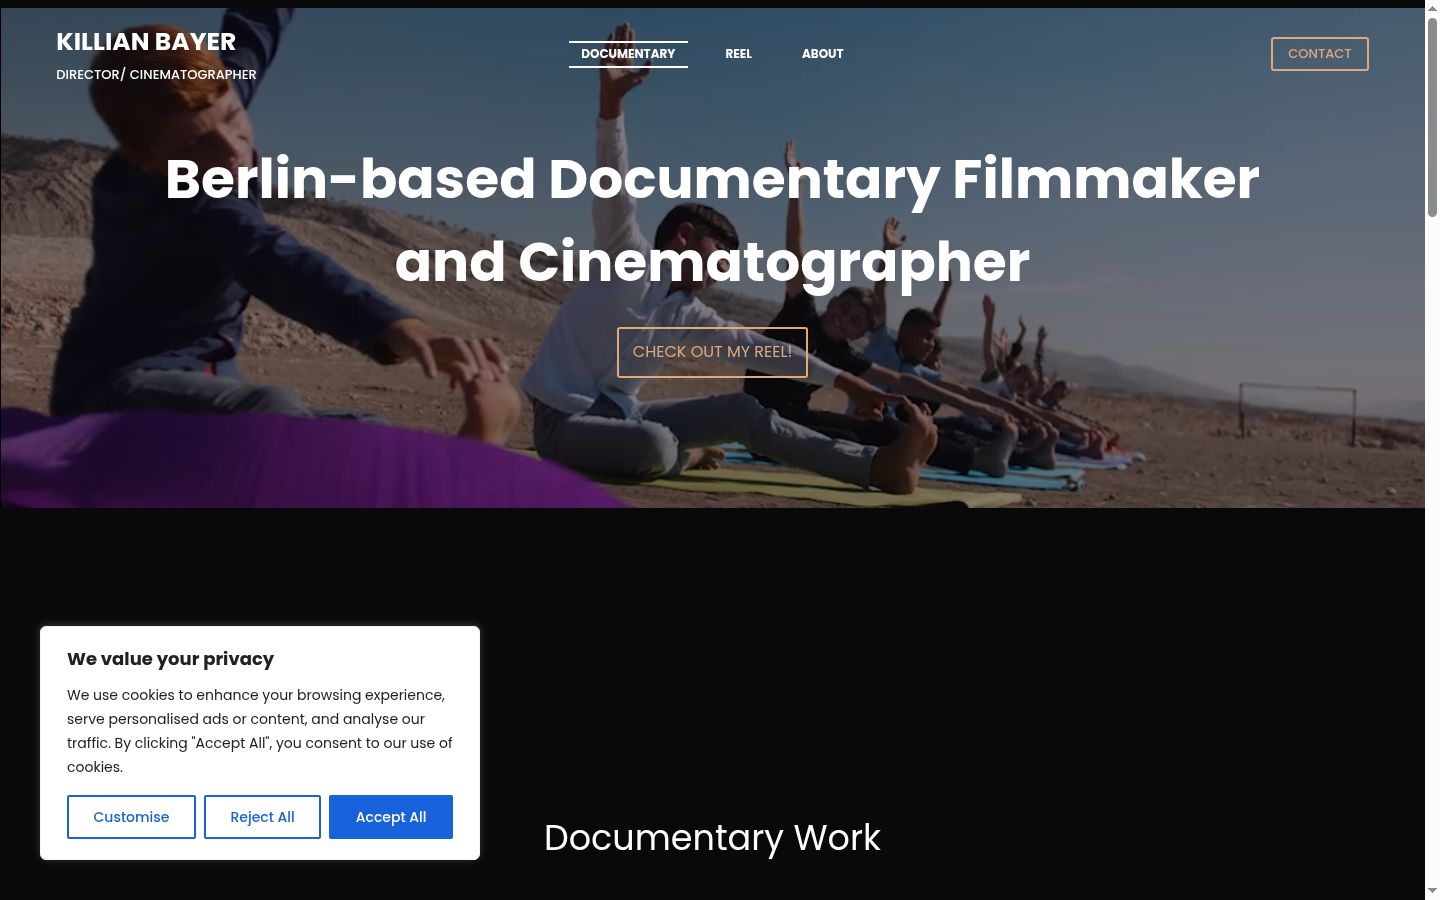
Task: Open Customise cookie preferences
Action: (131, 817)
